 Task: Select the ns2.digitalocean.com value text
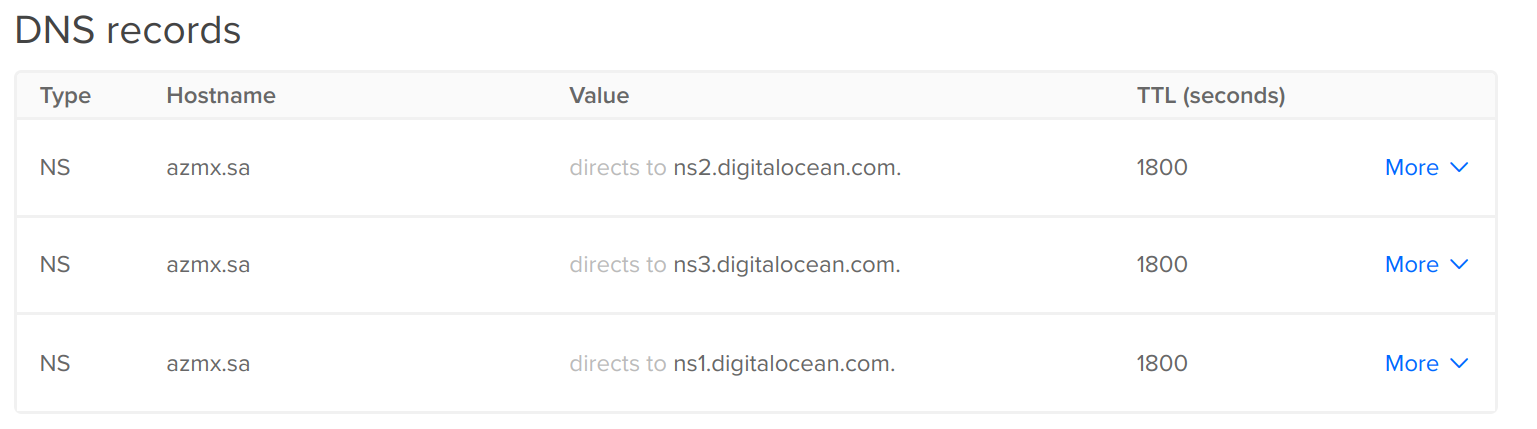(787, 168)
